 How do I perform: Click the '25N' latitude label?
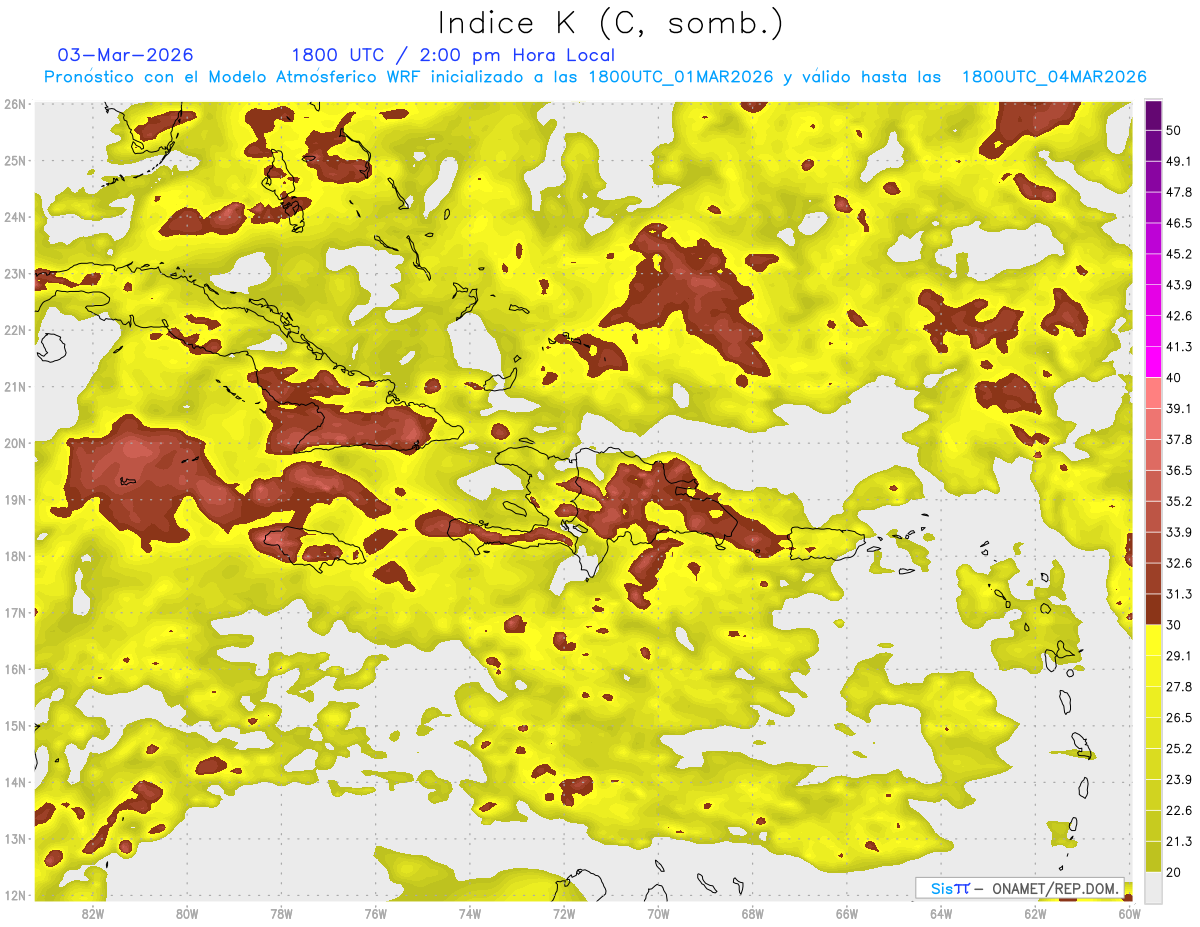coord(15,160)
